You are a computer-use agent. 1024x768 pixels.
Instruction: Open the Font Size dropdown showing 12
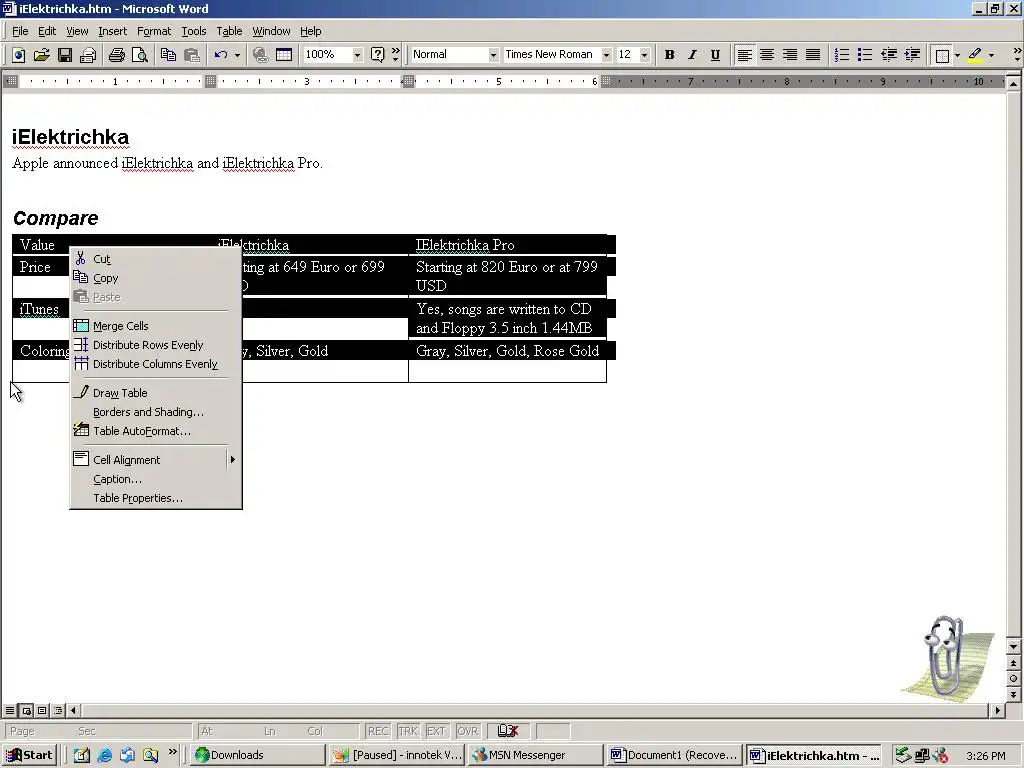[x=645, y=55]
